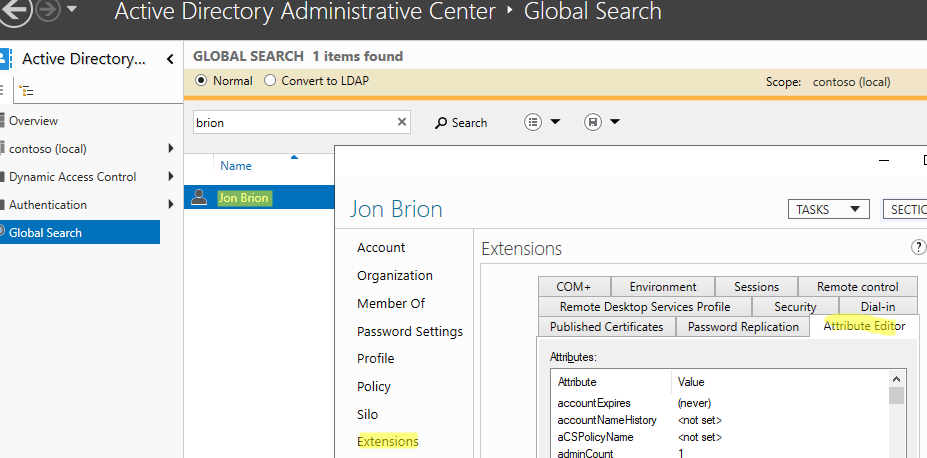Click the forward navigation arrow
Screen dimensions: 927x458
[48, 10]
